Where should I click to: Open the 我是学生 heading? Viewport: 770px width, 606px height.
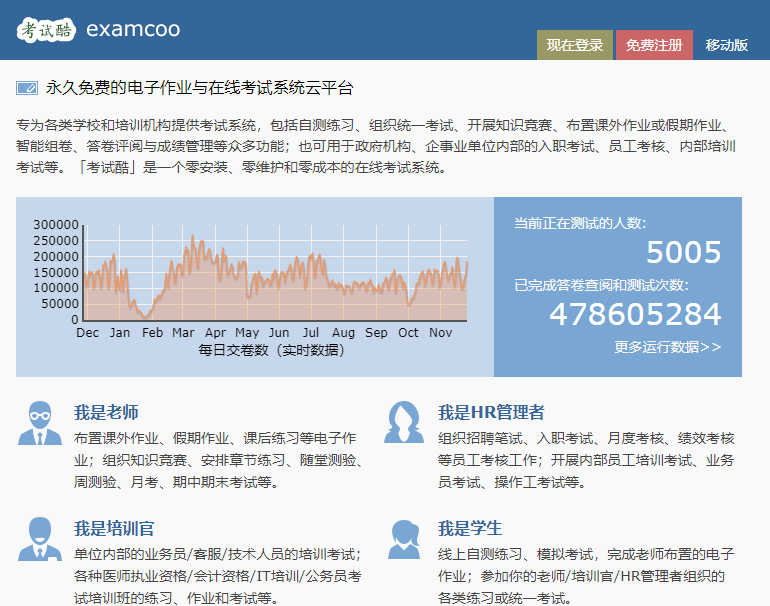tap(470, 528)
